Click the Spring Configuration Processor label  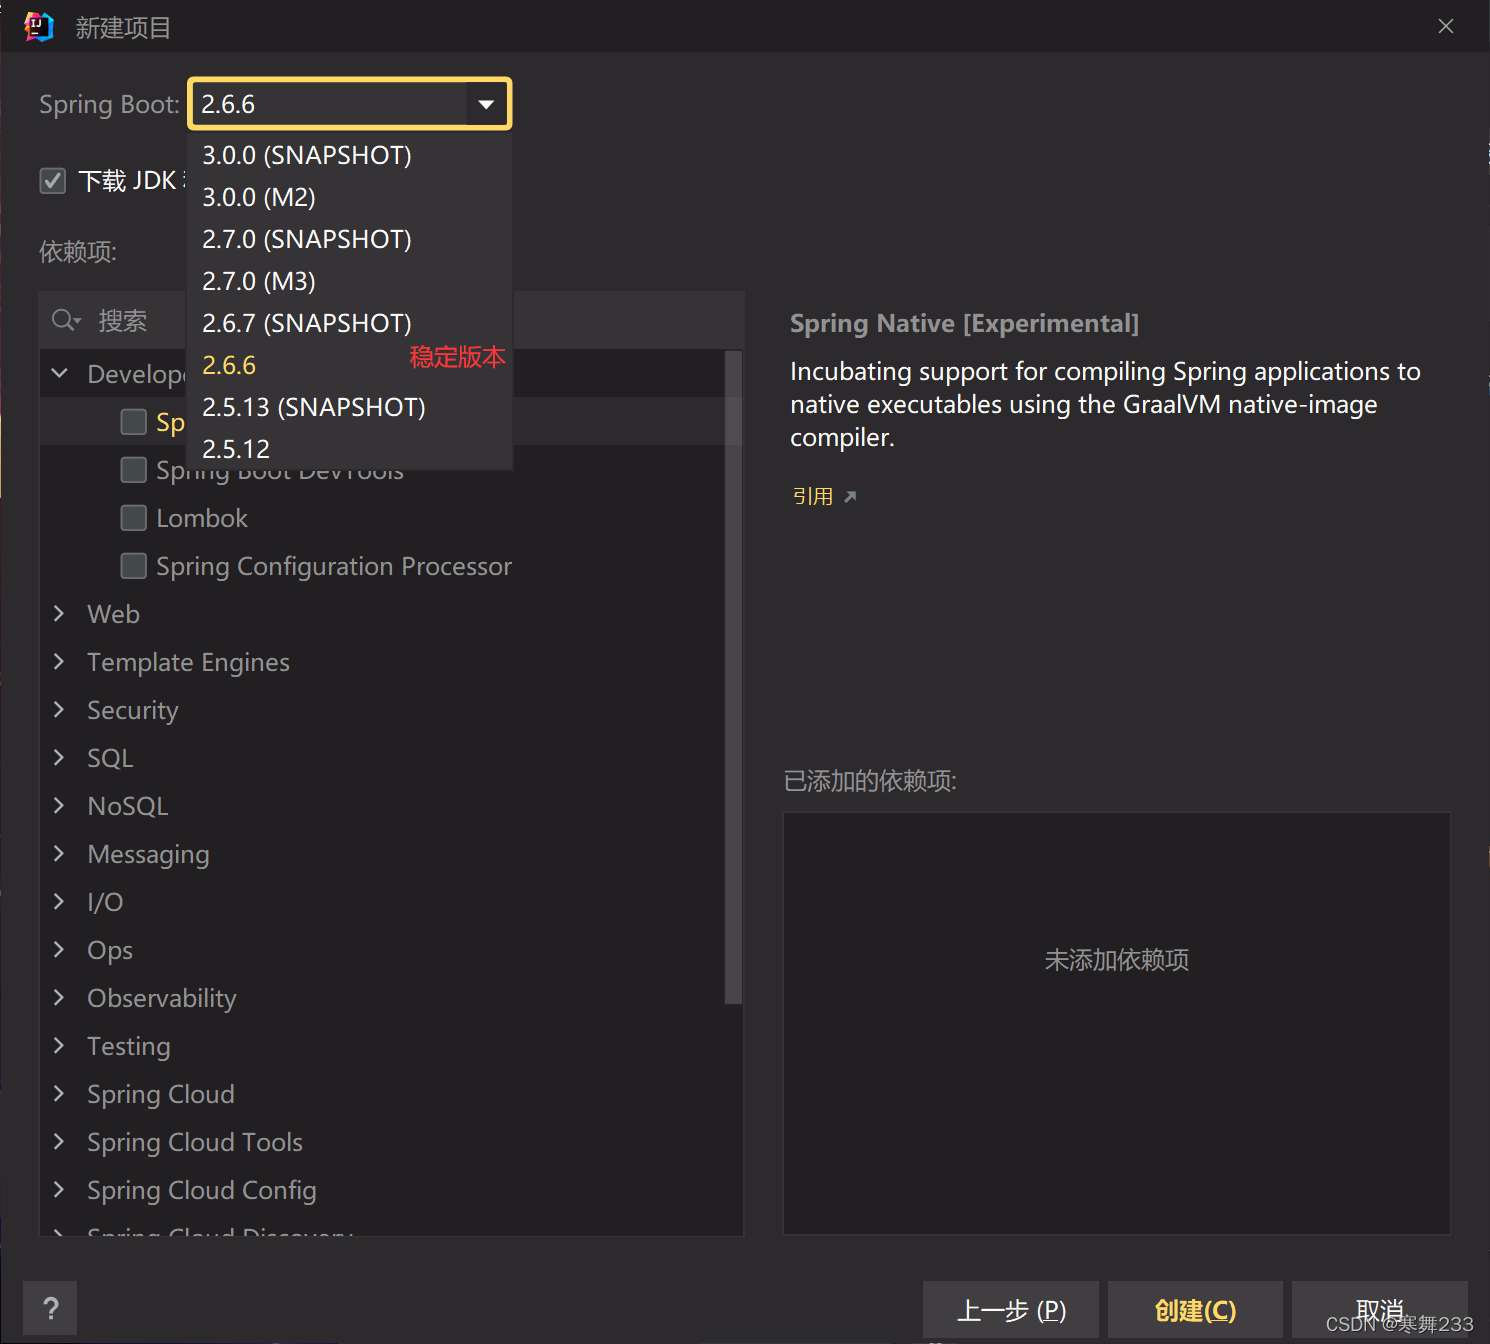[334, 566]
